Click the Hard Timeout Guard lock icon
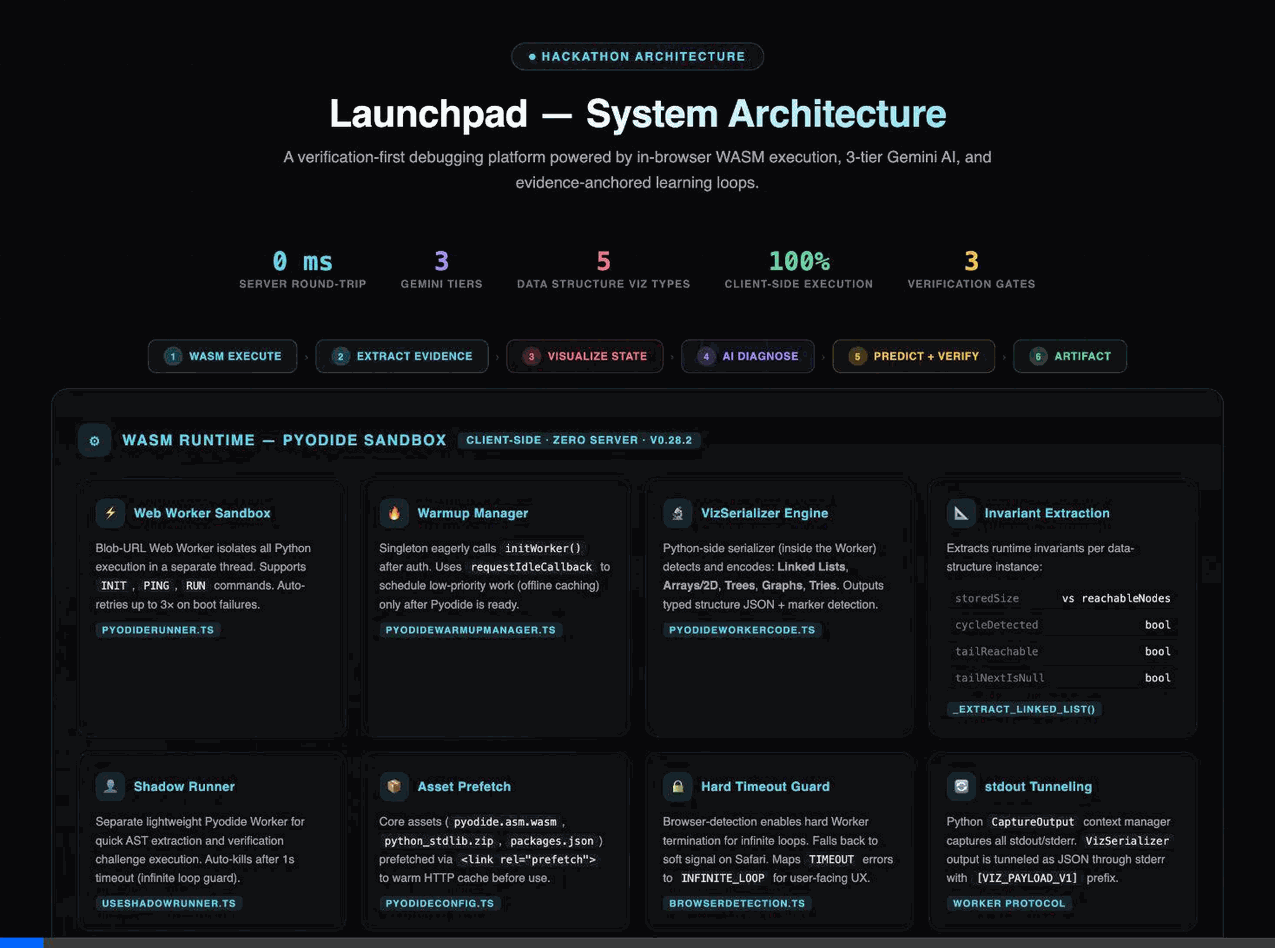Screen dimensions: 1275x948 click(678, 786)
